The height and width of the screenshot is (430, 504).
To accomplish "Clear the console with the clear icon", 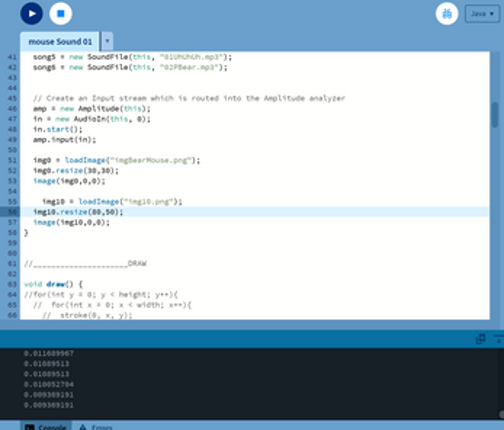I will pyautogui.click(x=499, y=339).
